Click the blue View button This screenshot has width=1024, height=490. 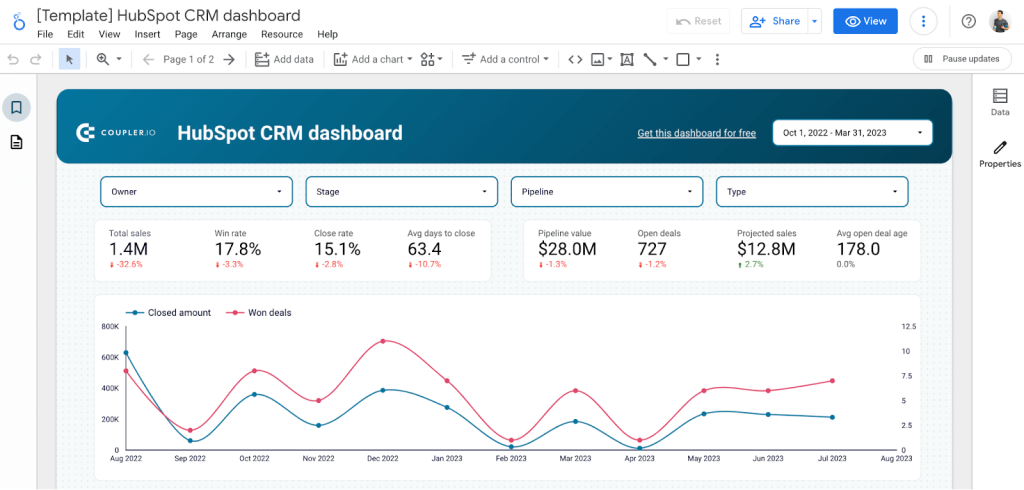[865, 21]
